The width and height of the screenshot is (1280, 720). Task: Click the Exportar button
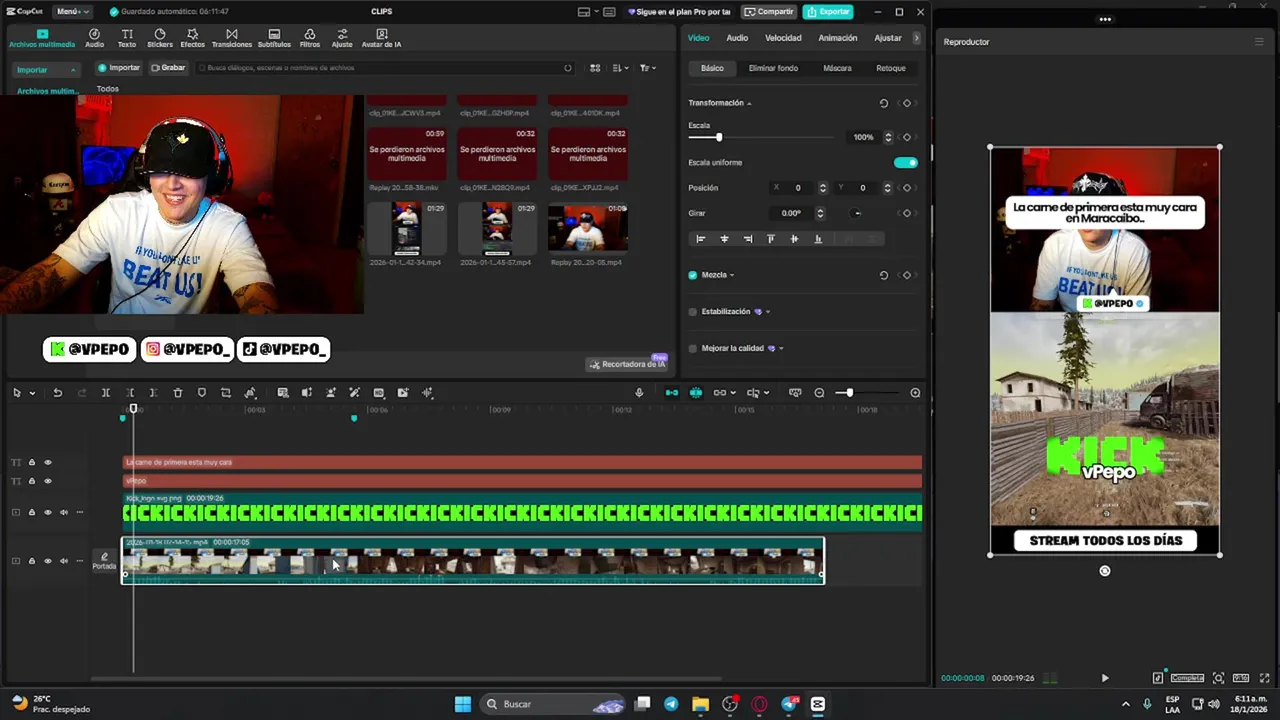828,11
